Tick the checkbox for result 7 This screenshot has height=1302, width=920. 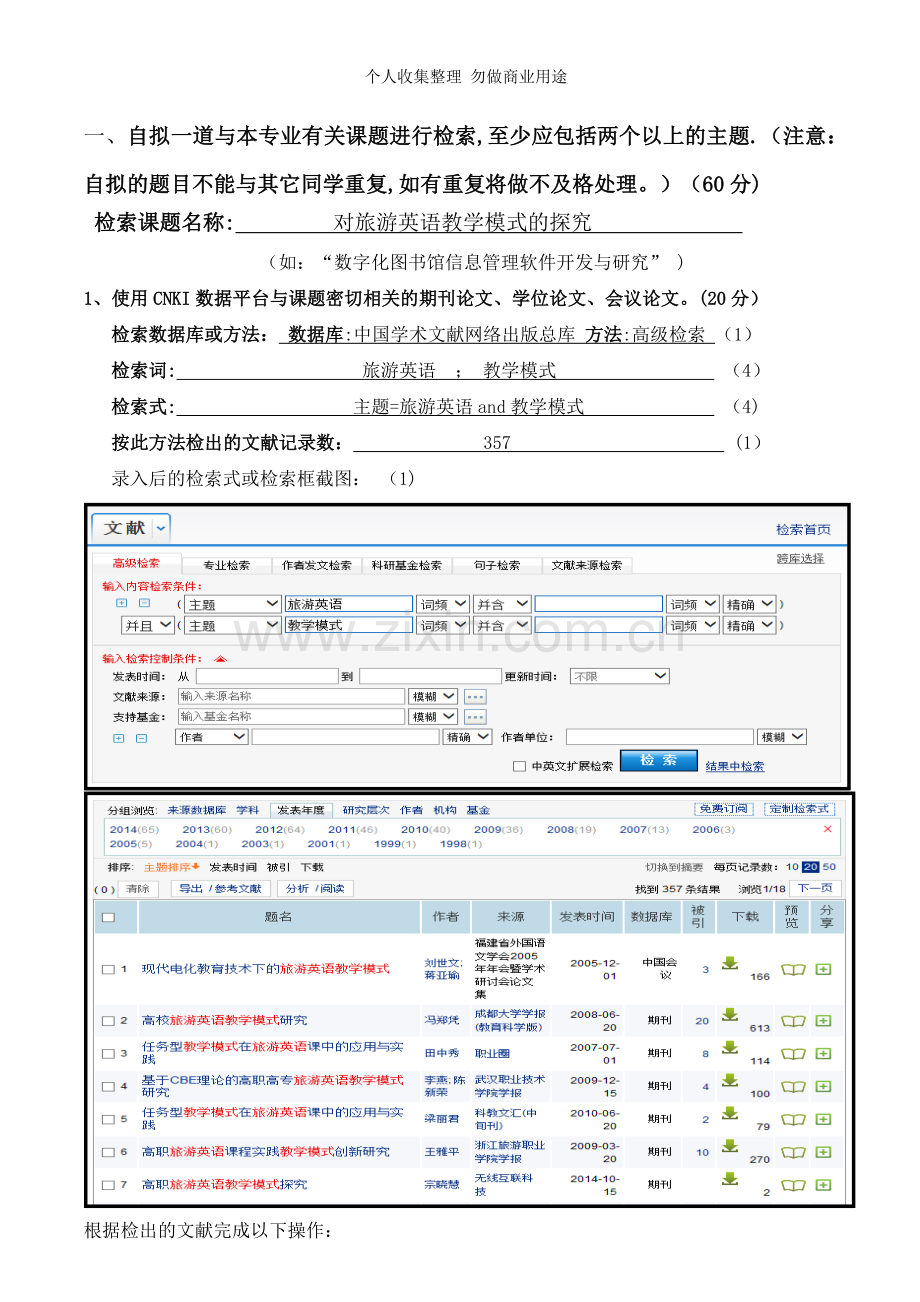pos(108,1185)
